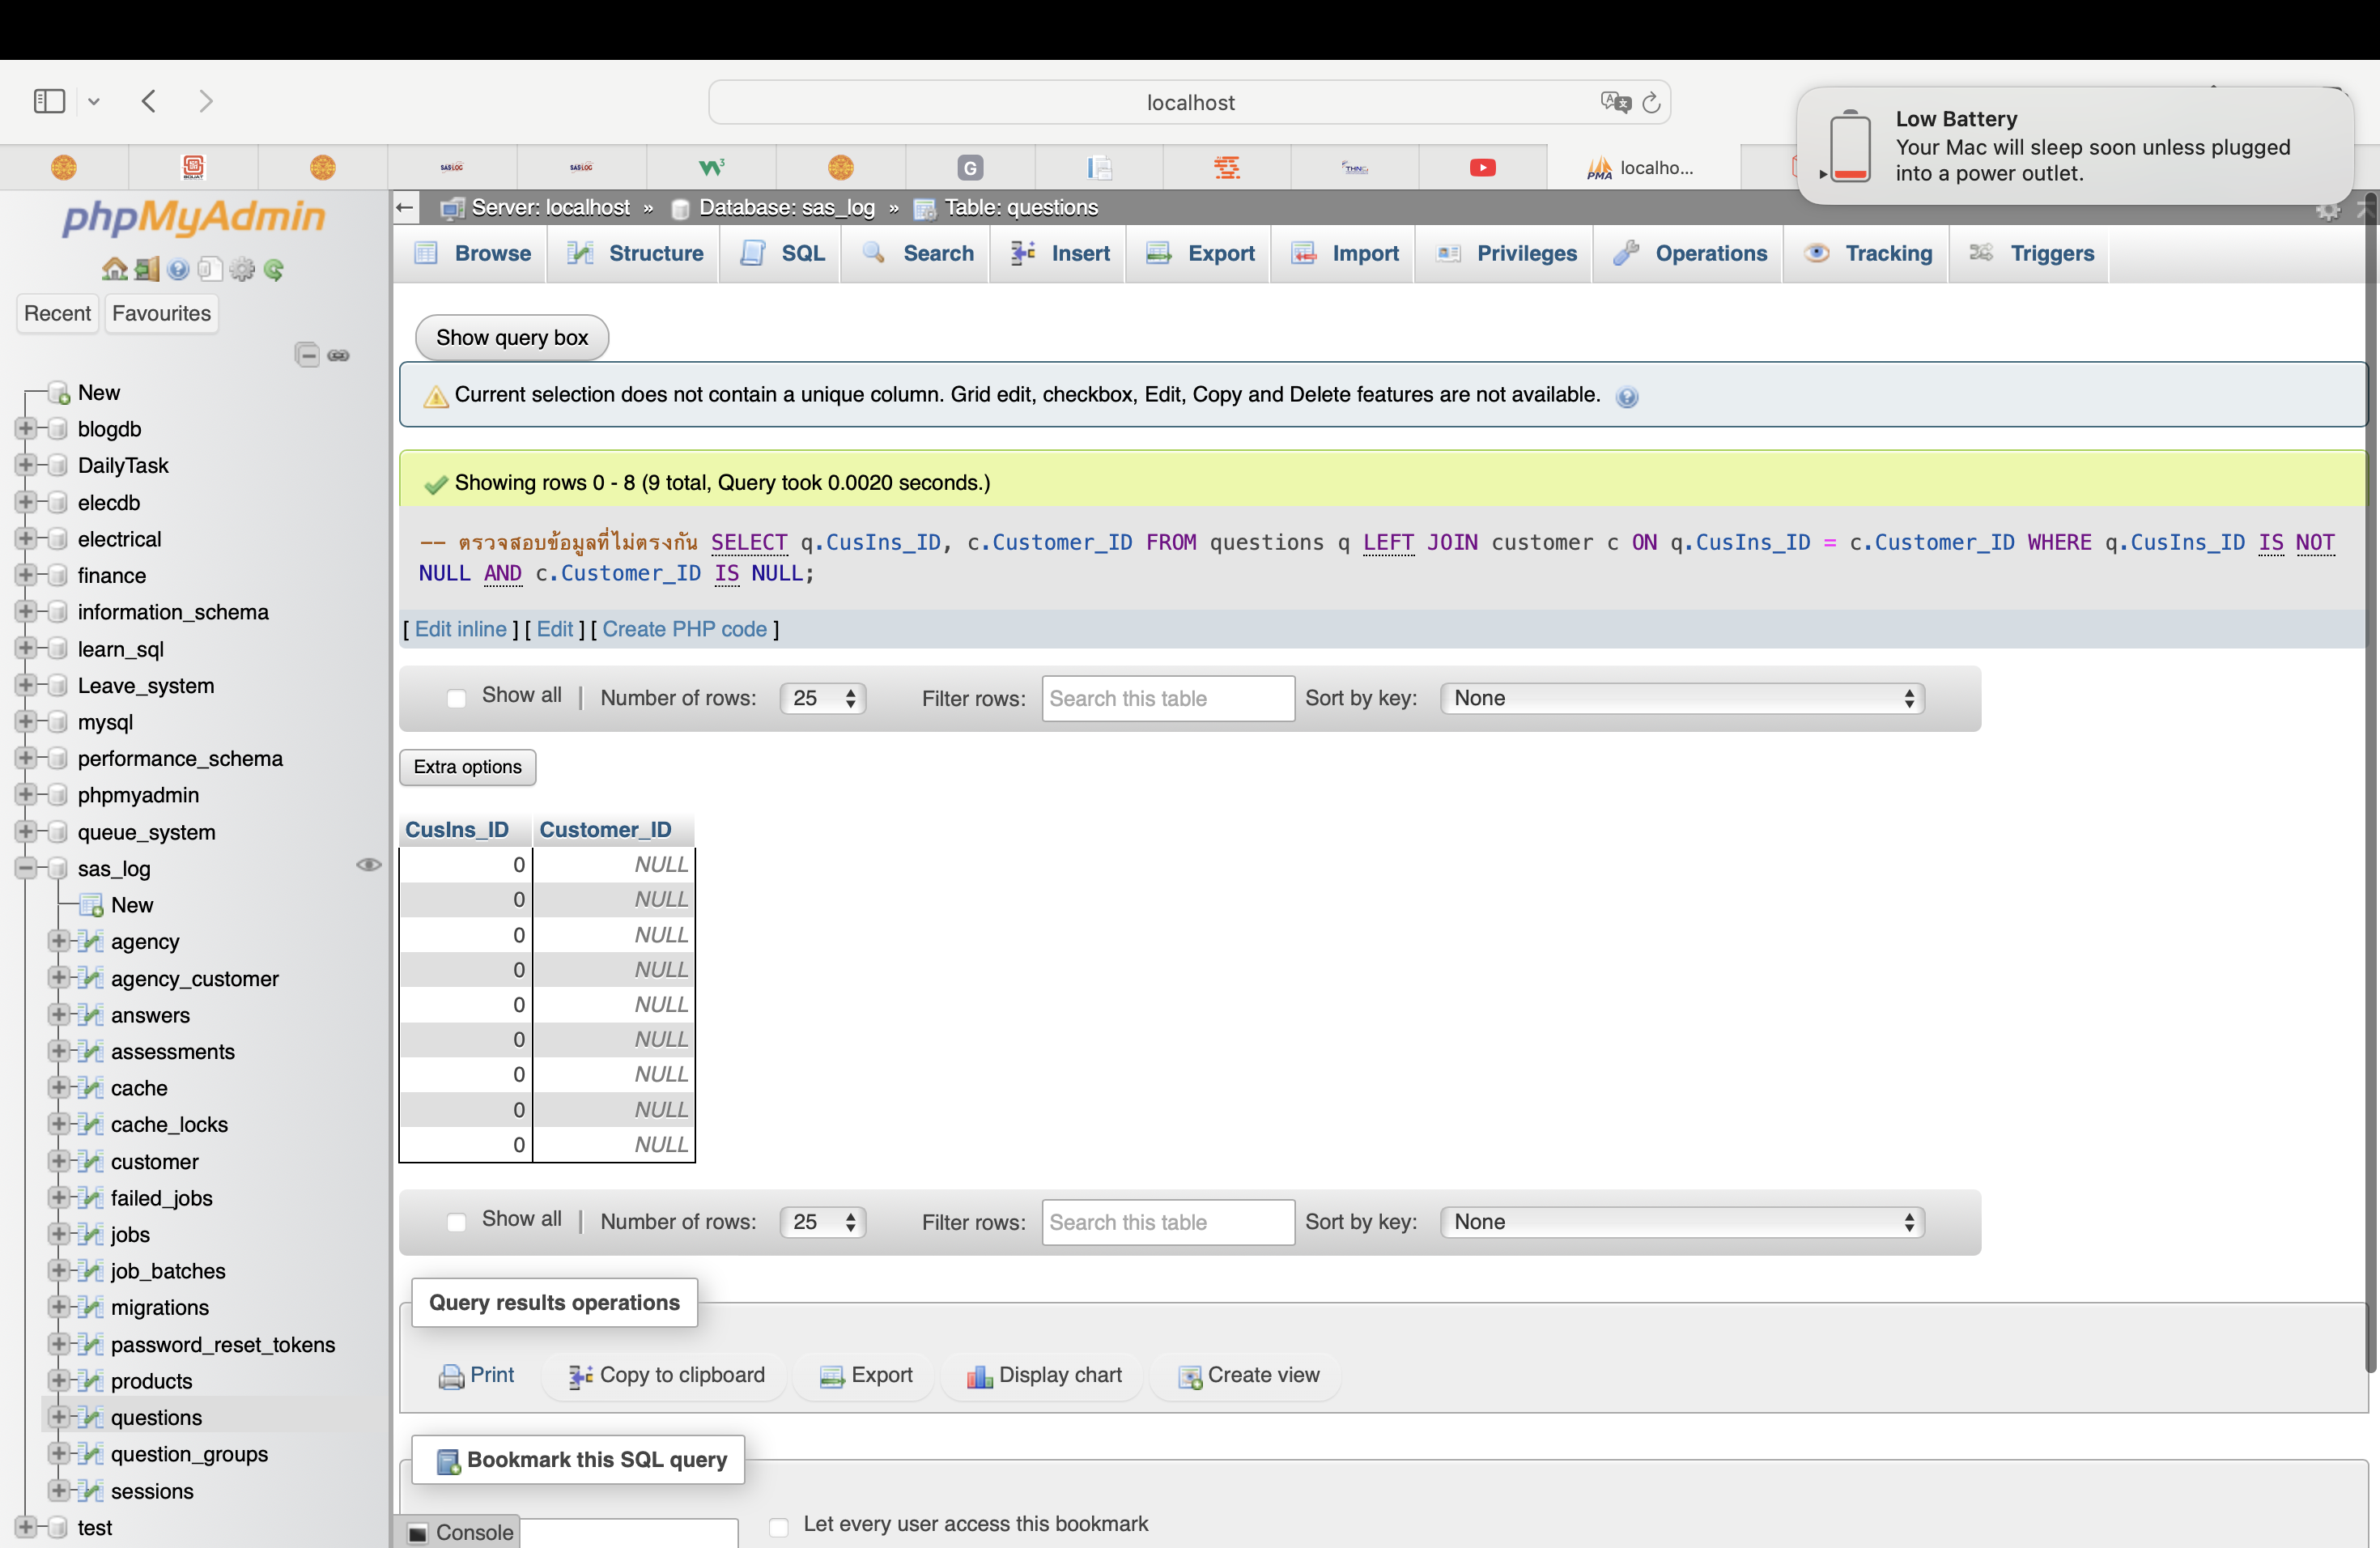Open the Operations tab
2380x1548 pixels.
[1690, 253]
